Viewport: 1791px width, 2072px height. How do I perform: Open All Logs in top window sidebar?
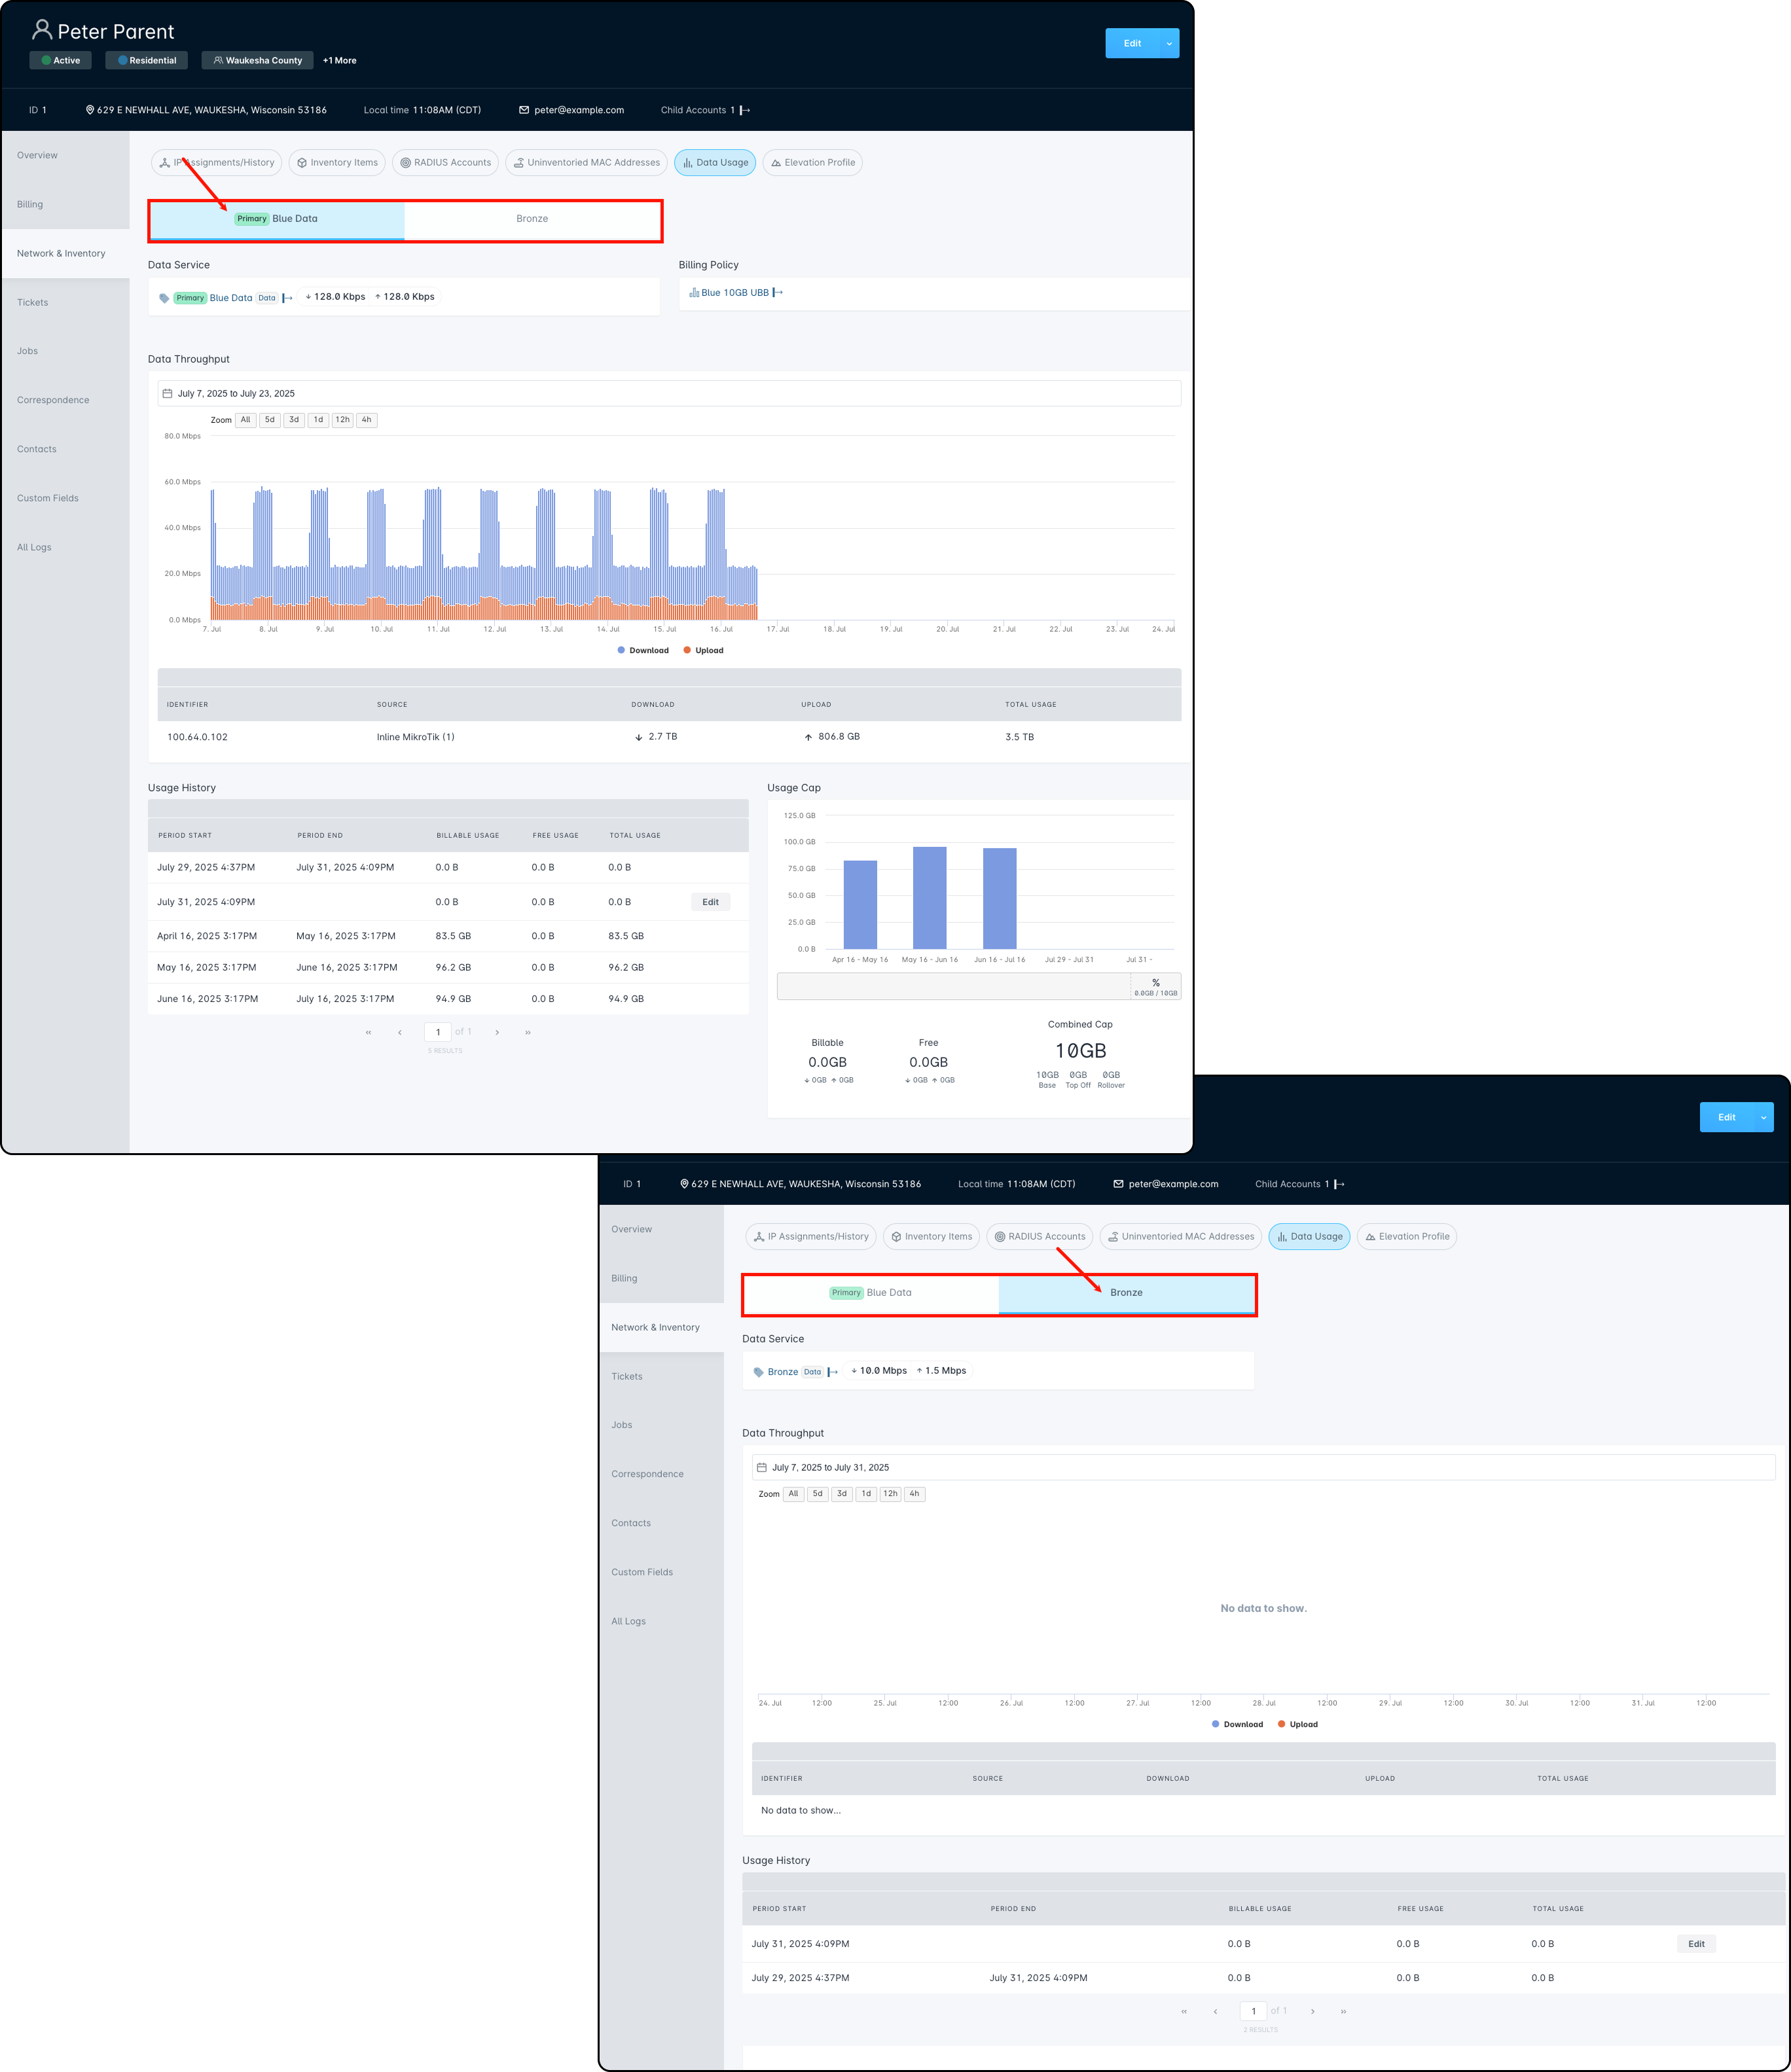(34, 547)
